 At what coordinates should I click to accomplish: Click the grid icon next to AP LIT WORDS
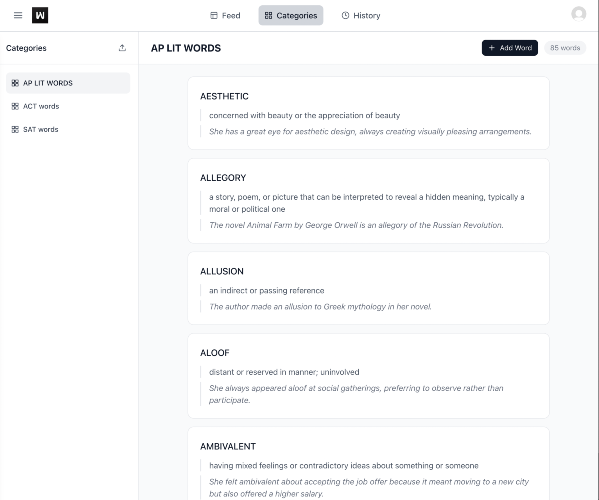coord(15,83)
